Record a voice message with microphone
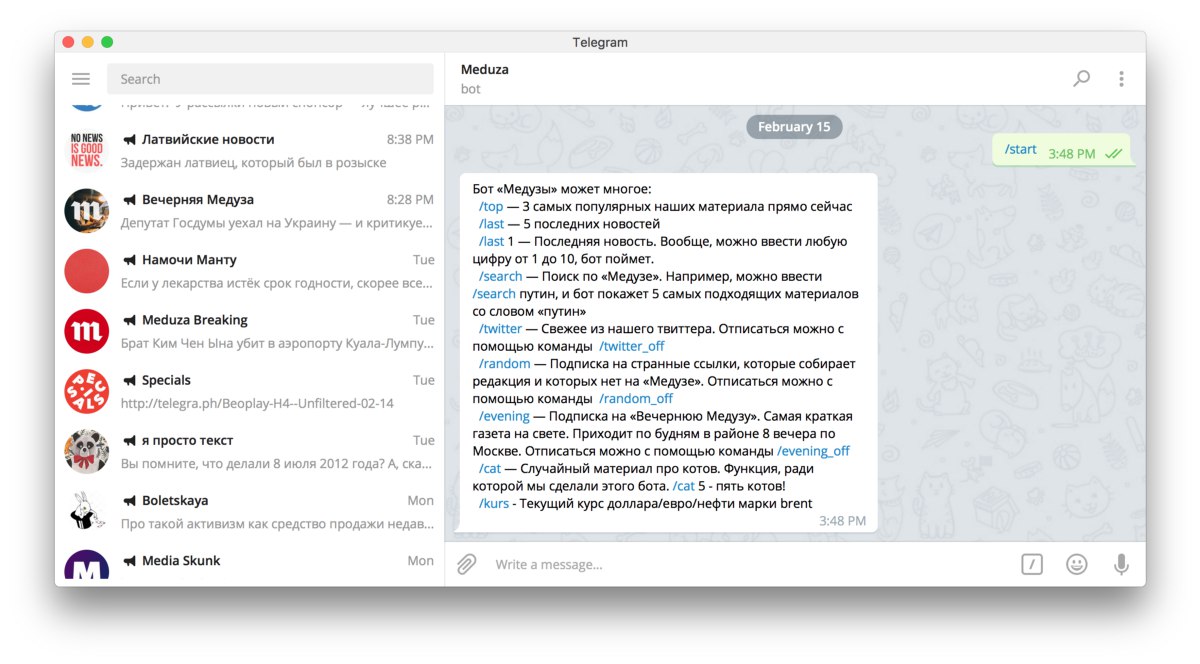This screenshot has height=664, width=1200. tap(1122, 564)
